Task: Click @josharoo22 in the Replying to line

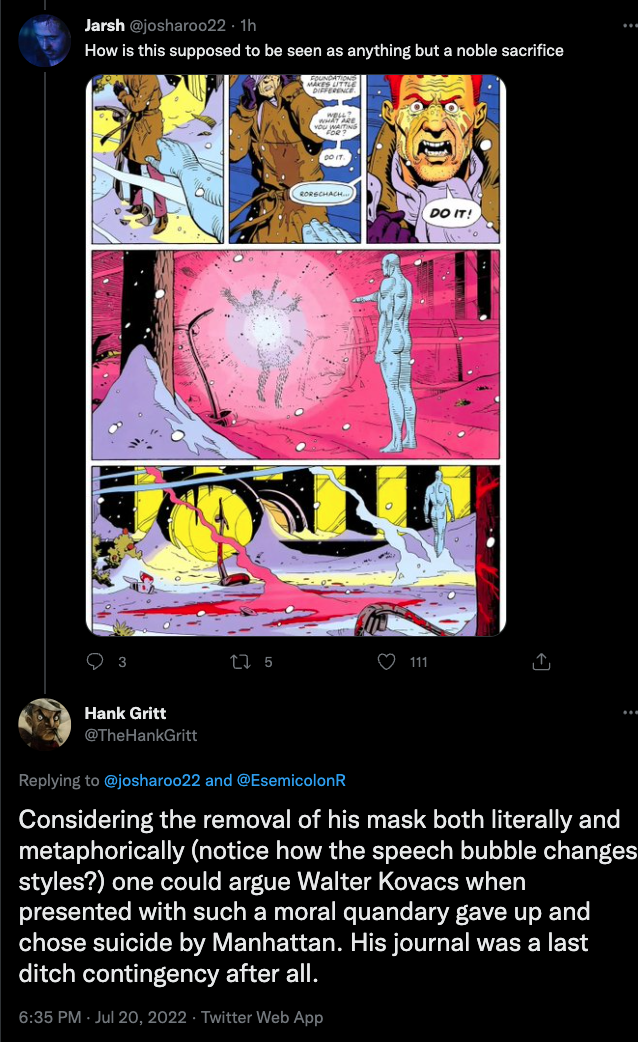Action: (151, 780)
